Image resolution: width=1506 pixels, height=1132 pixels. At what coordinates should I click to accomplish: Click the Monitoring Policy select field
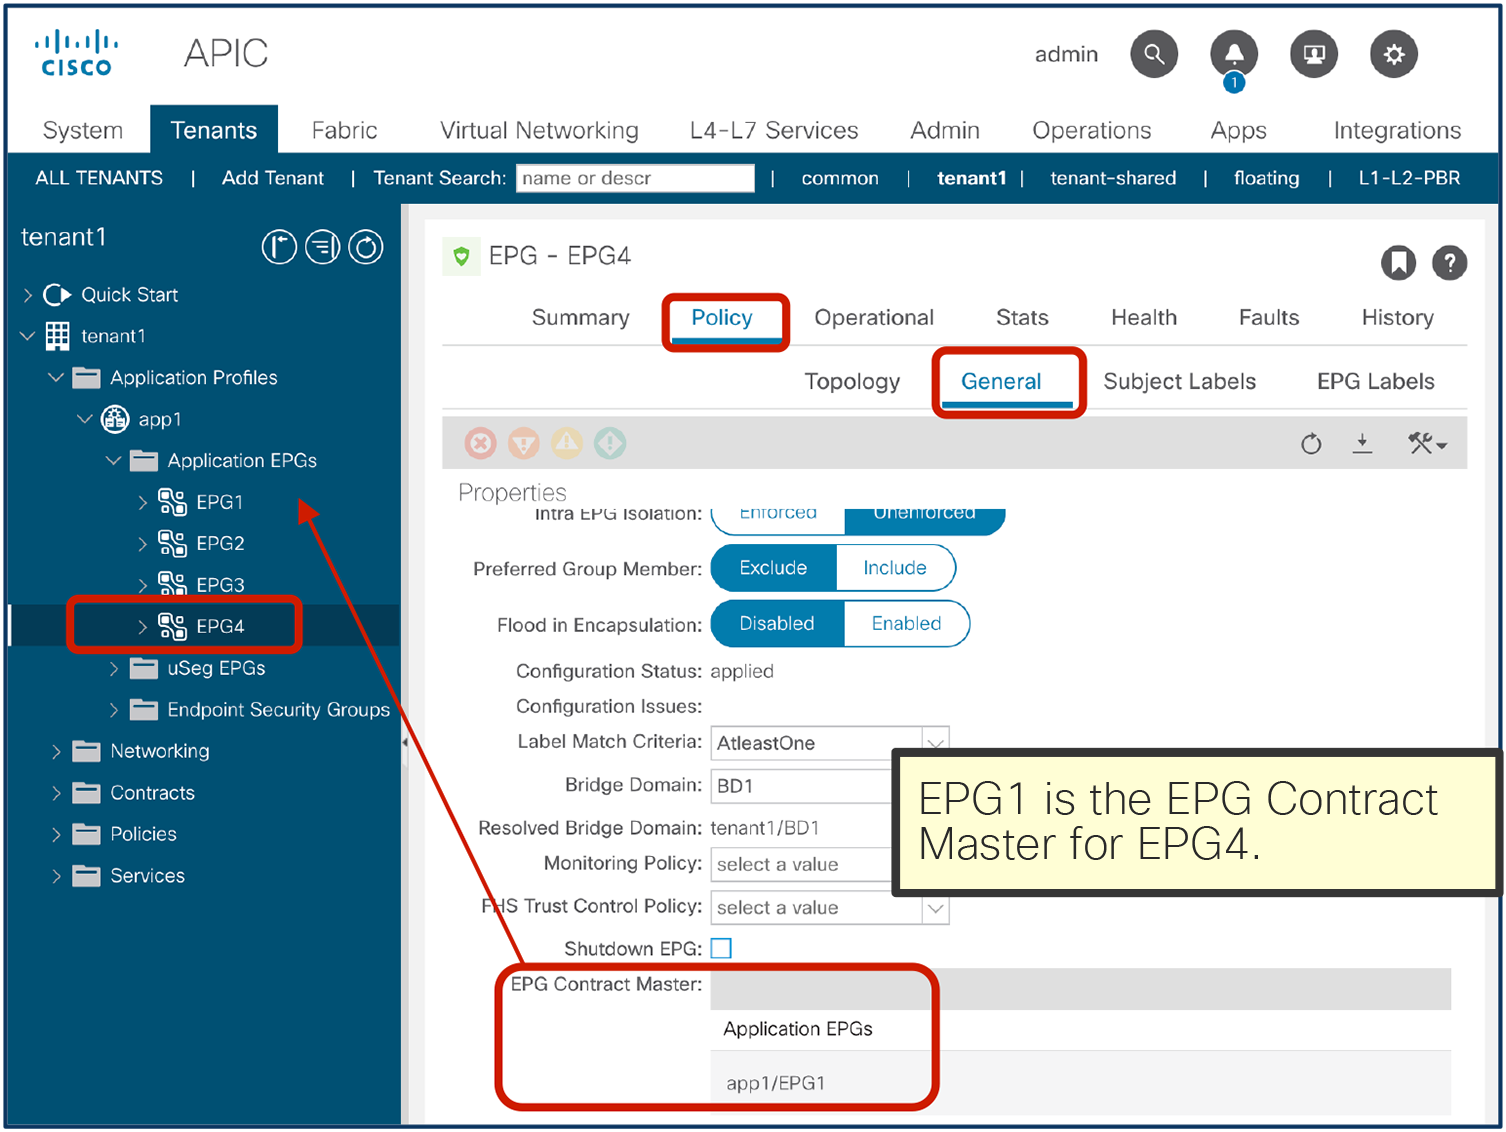click(801, 865)
